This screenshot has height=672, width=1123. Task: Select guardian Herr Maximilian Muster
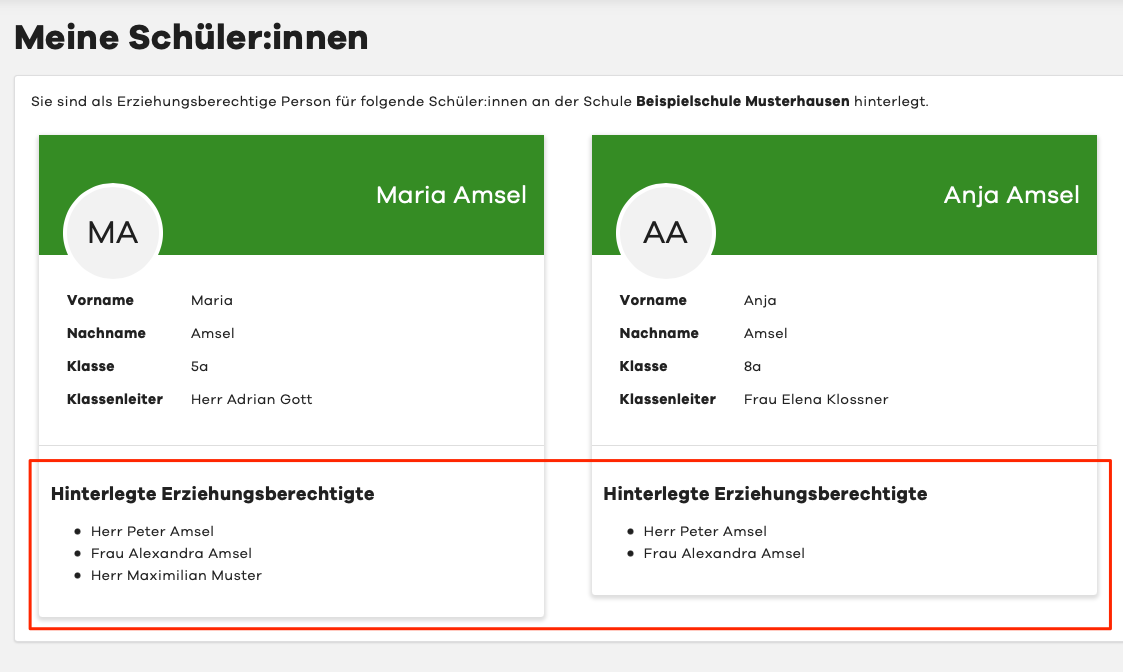coord(176,575)
